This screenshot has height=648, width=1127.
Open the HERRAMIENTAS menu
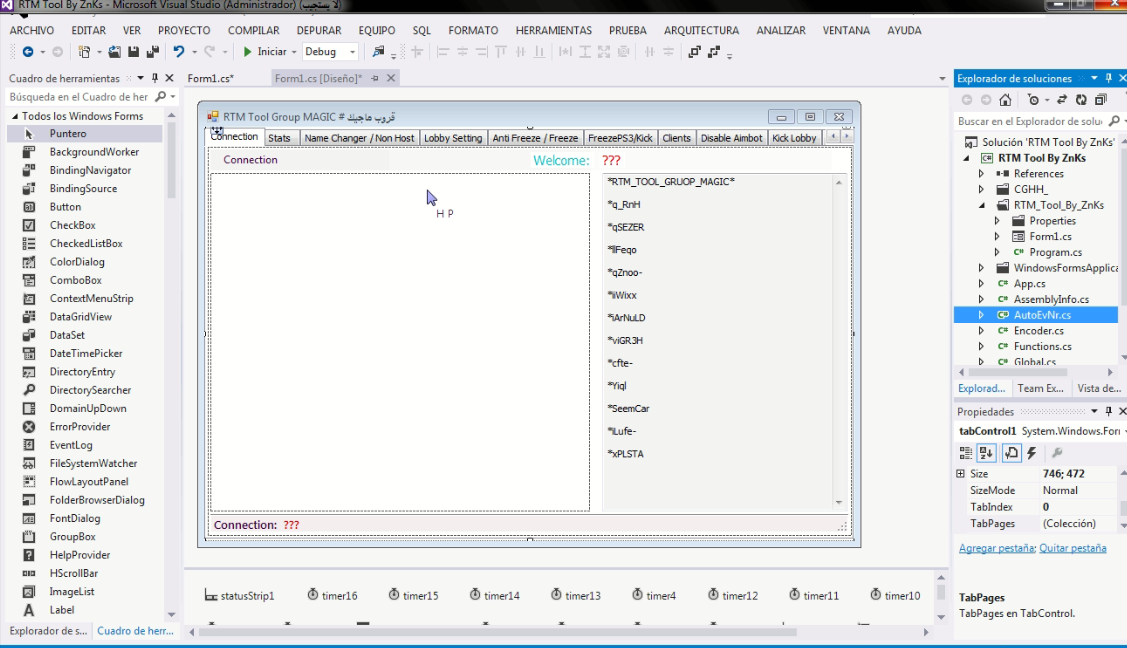[x=553, y=30]
